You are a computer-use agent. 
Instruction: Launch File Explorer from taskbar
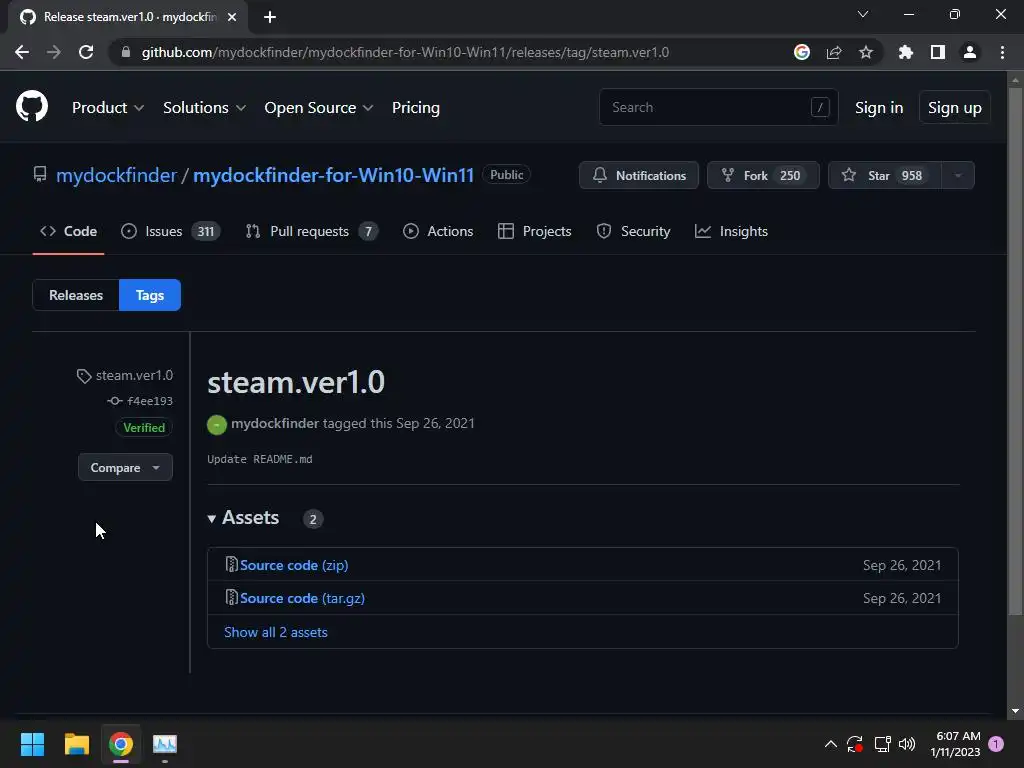[76, 744]
